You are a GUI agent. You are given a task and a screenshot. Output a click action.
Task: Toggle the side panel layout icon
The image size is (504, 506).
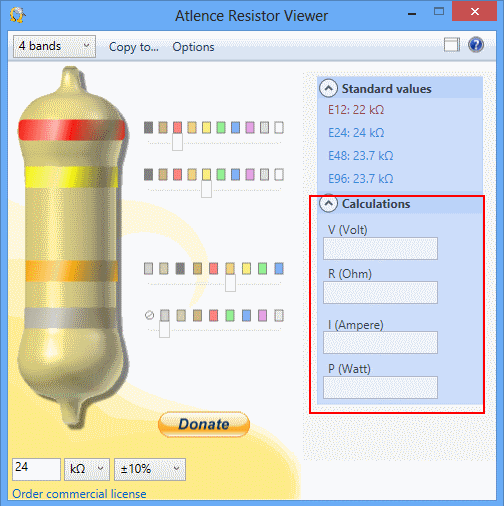(x=452, y=45)
